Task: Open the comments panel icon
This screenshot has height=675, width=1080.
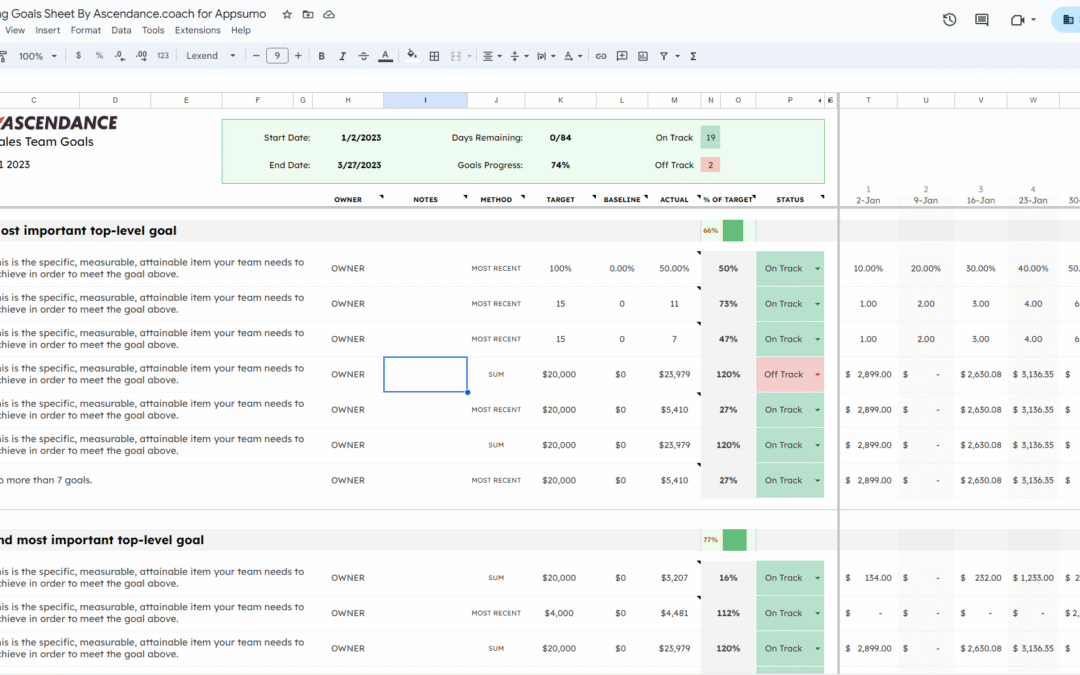Action: (x=982, y=20)
